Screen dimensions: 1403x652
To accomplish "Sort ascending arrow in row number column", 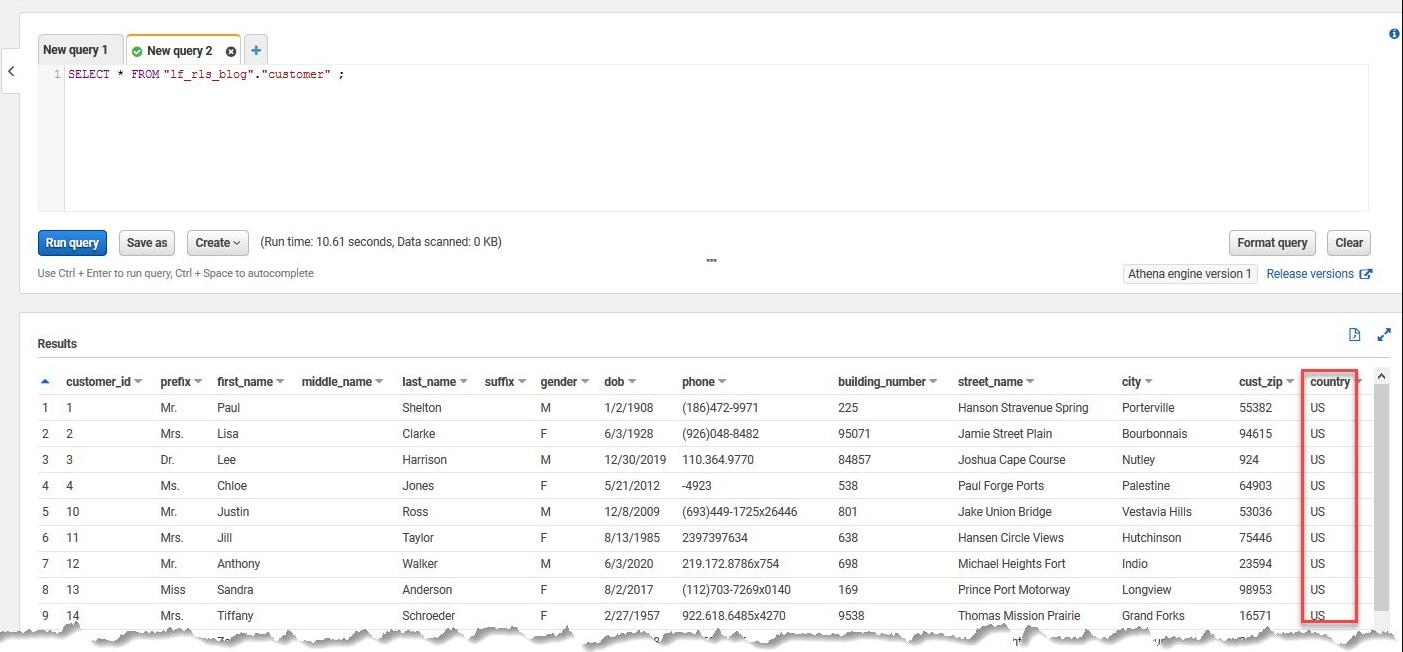I will (x=45, y=381).
